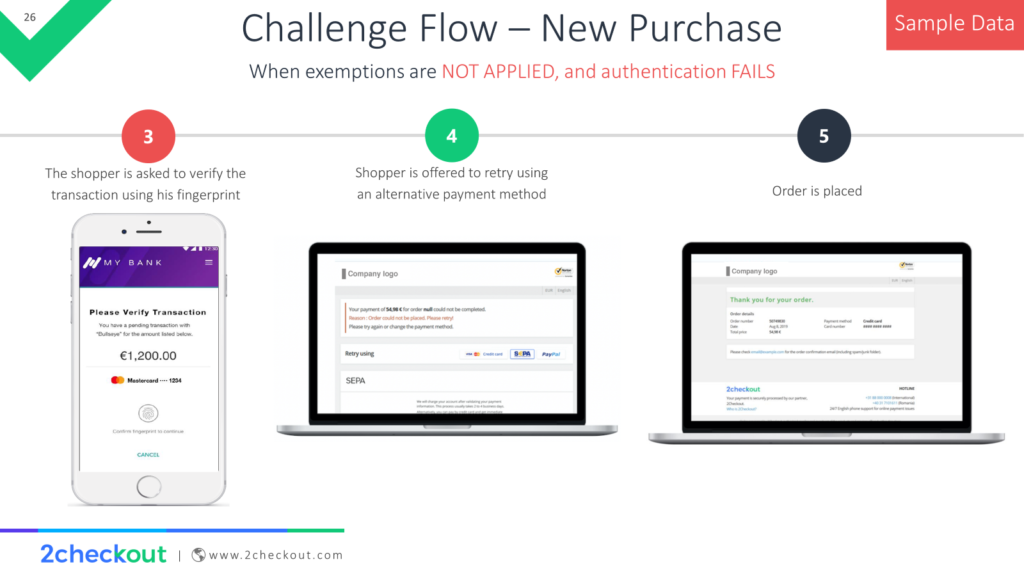Click the 2checkout link on right laptop
Image resolution: width=1024 pixels, height=576 pixels.
coord(743,389)
